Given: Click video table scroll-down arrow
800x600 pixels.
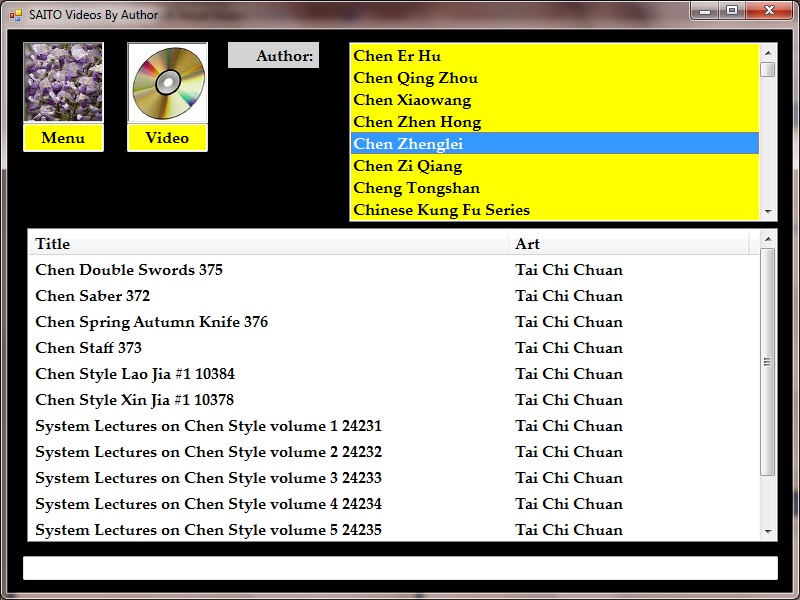Looking at the screenshot, I should tap(768, 532).
